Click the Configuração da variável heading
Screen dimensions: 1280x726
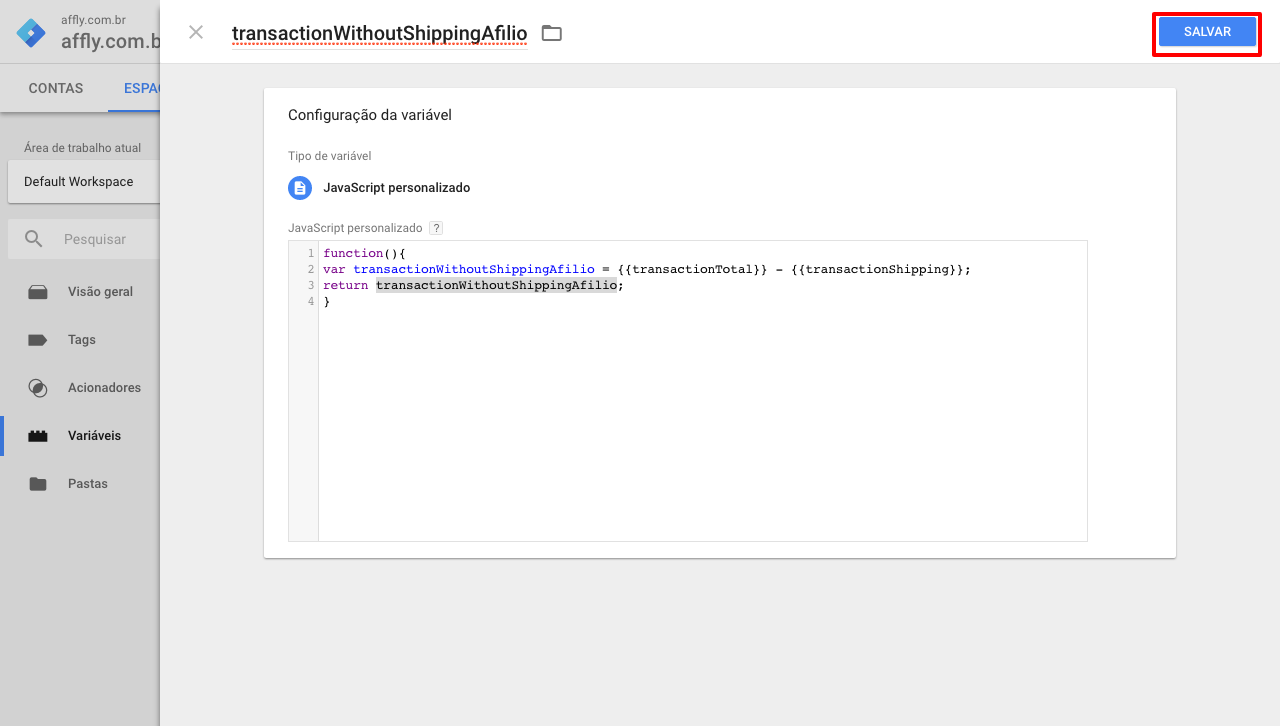(x=370, y=115)
